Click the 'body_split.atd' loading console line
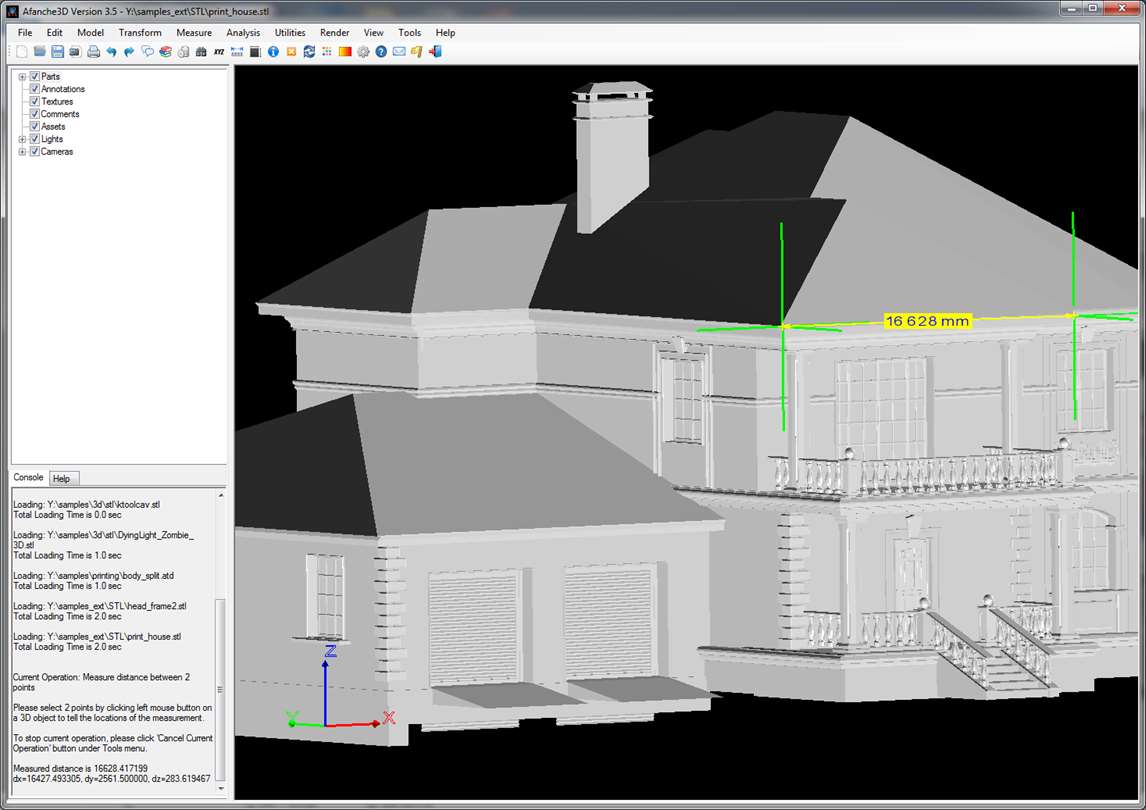Screen dimensions: 1146x810 pos(94,575)
